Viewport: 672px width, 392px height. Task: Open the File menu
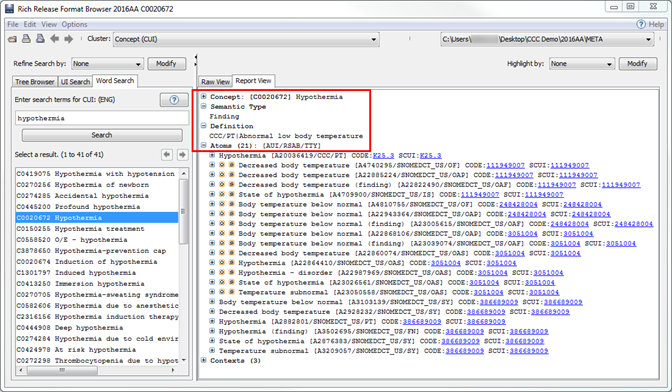click(x=13, y=24)
